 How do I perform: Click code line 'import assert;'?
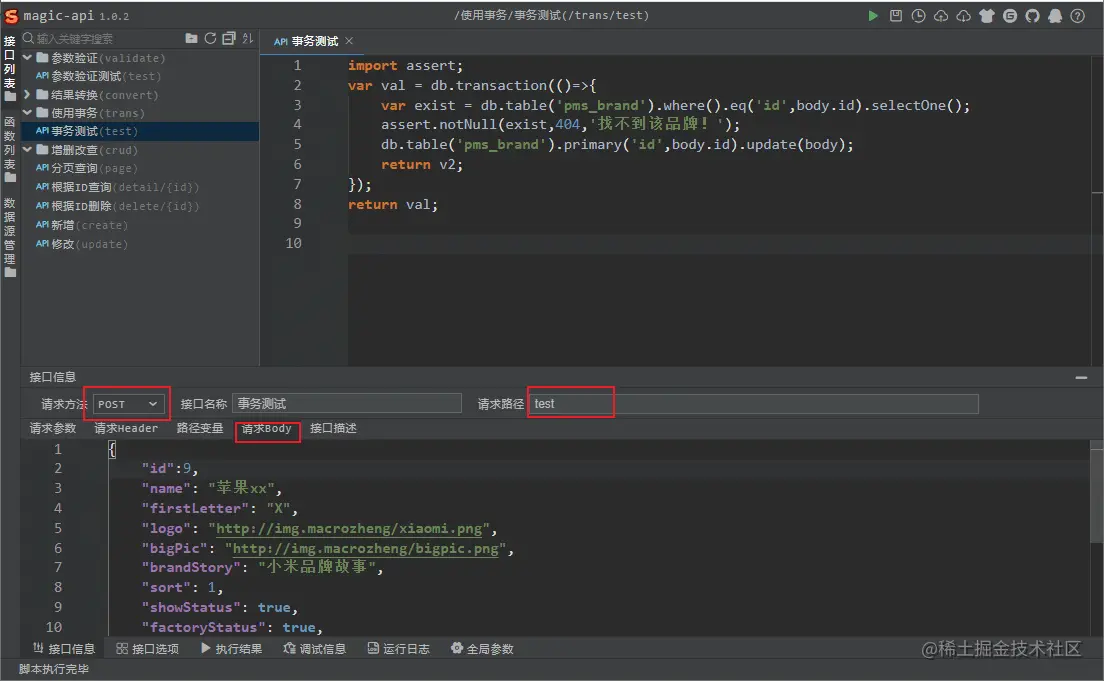(x=406, y=65)
